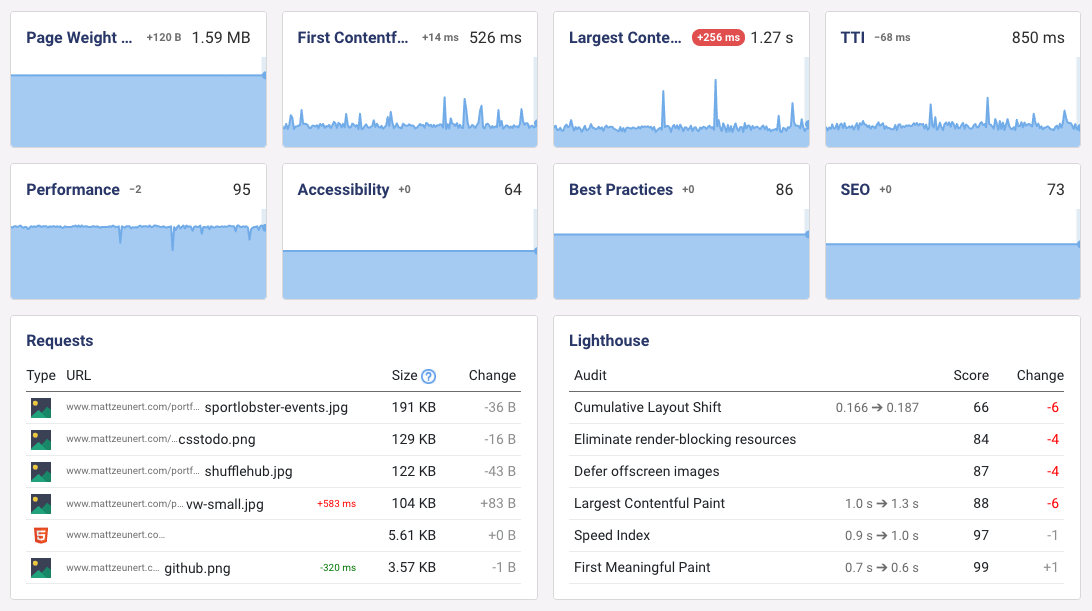Open Eliminate render-blocking resources audit

tap(685, 440)
